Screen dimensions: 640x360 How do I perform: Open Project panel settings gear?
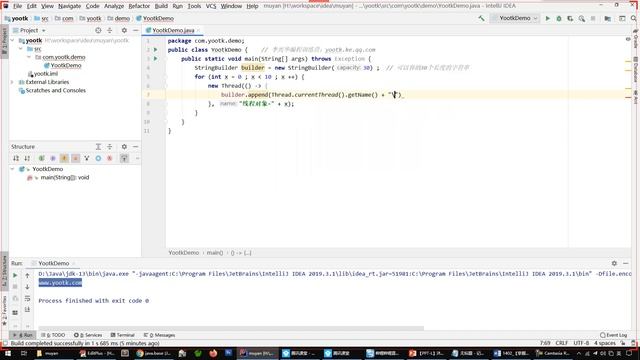coord(124,30)
